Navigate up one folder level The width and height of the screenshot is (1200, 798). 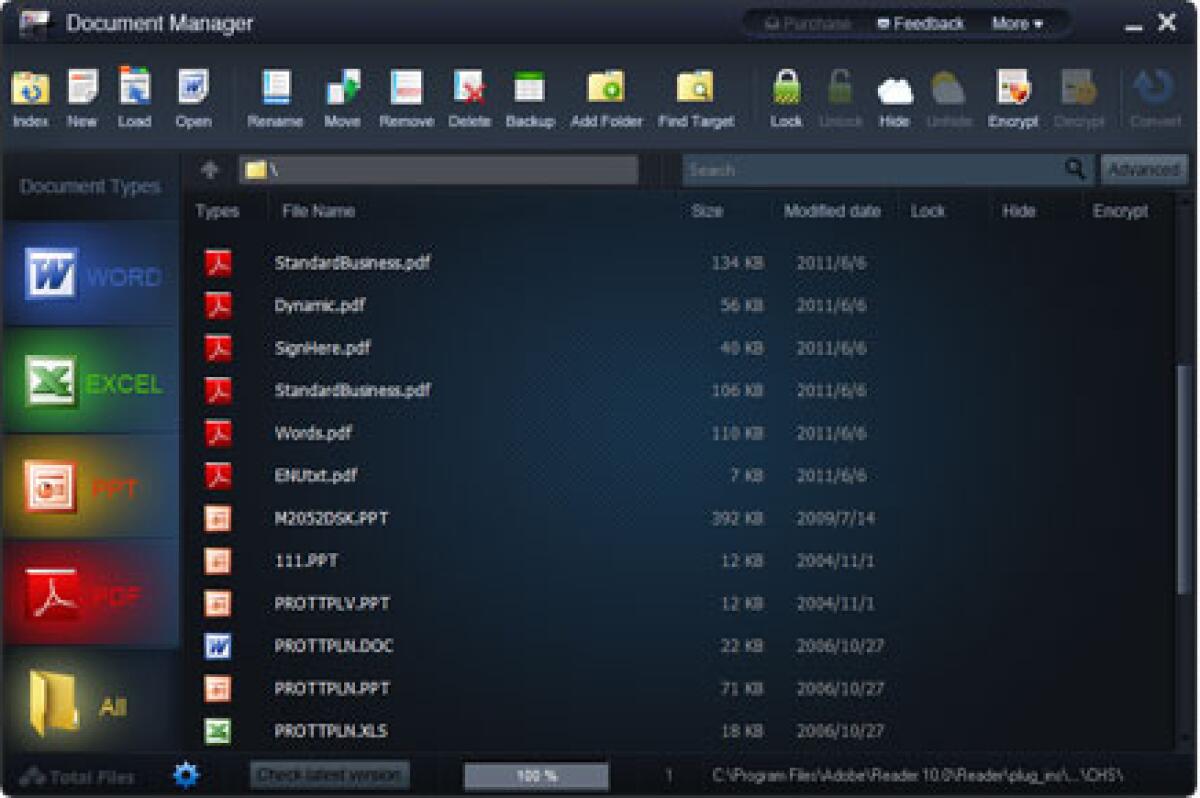tap(209, 169)
